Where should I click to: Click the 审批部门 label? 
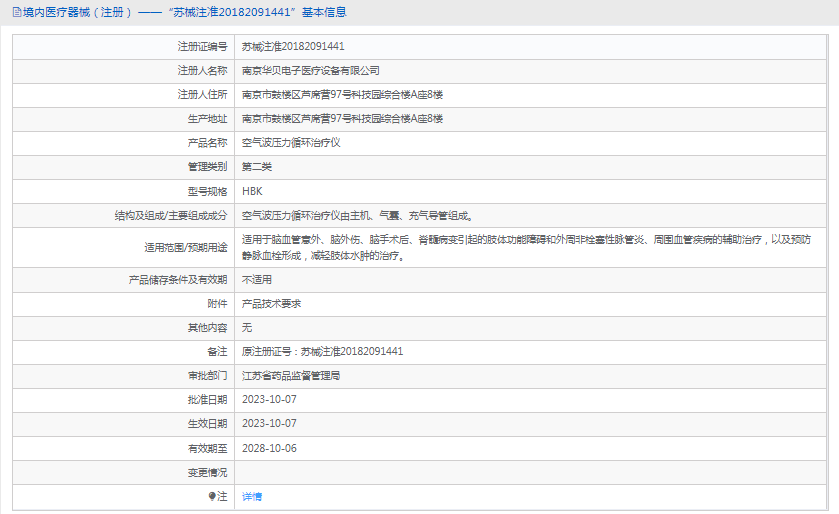(208, 375)
